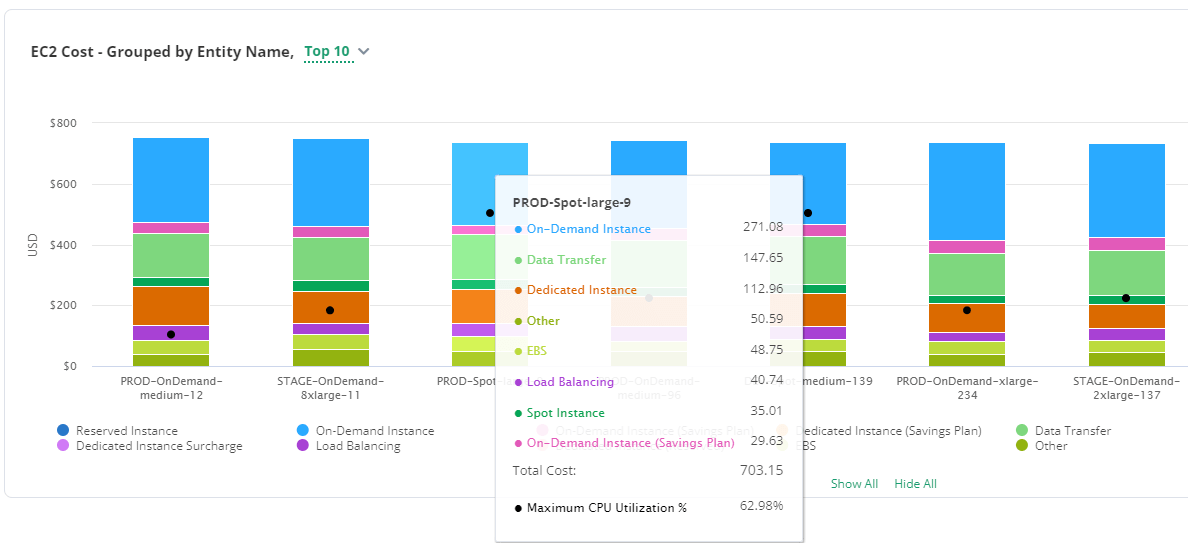1188x543 pixels.
Task: Click On-Demand Instance row in the tooltip
Action: 648,229
